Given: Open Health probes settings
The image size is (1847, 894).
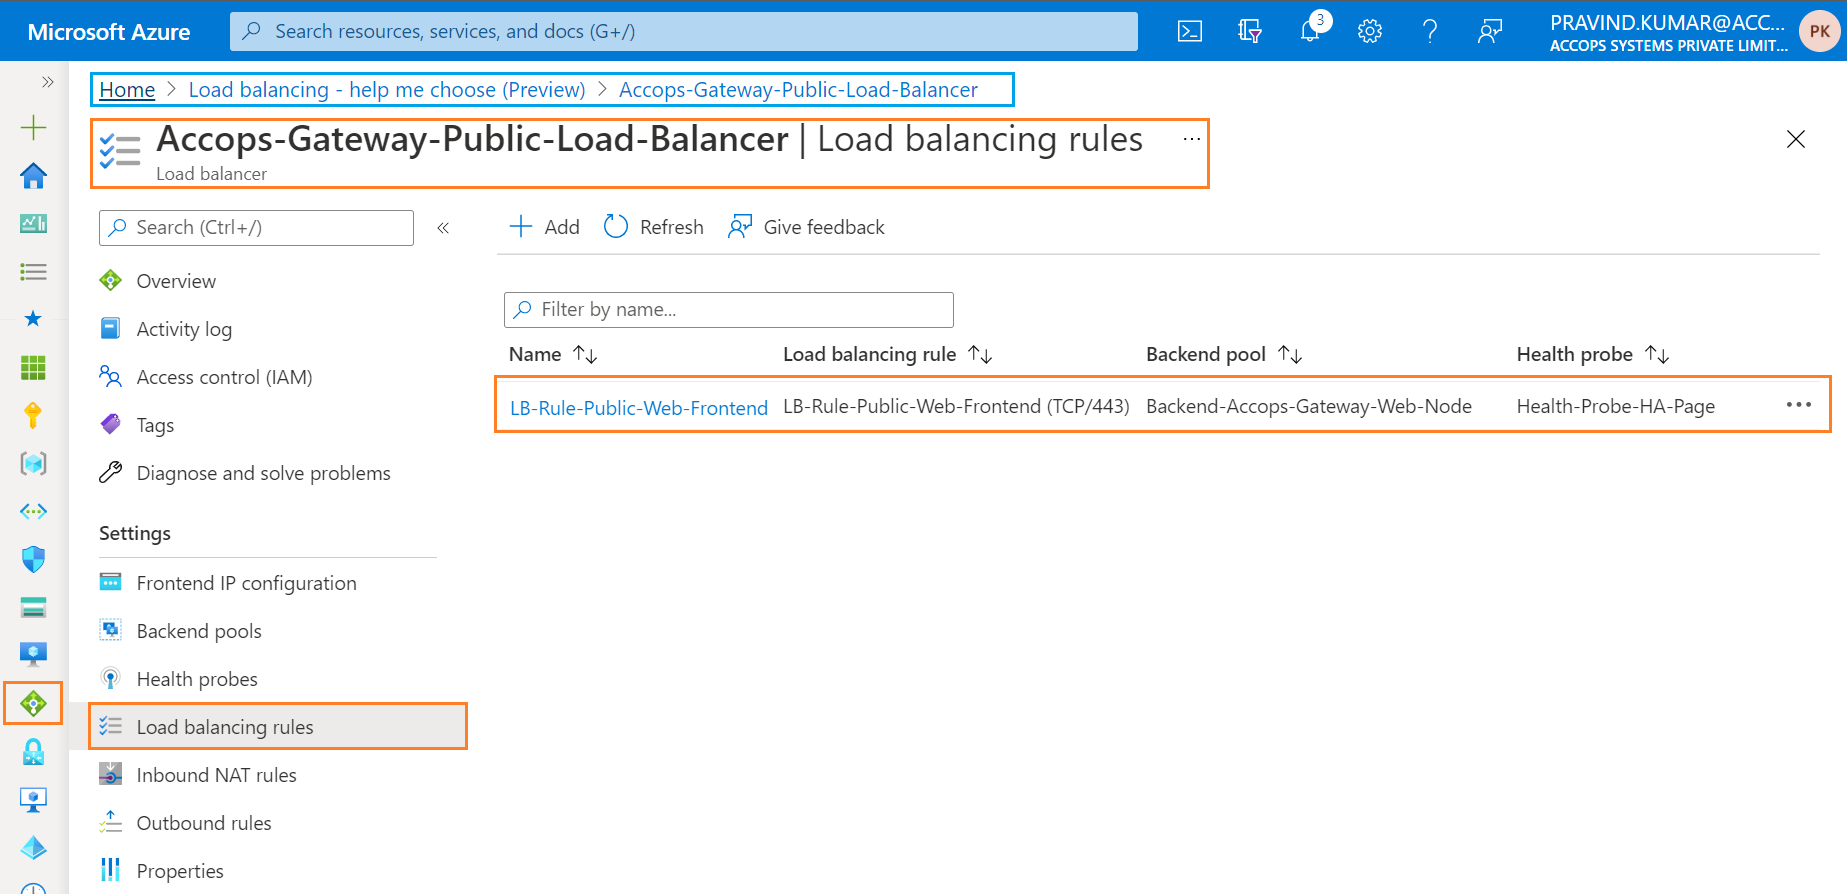Looking at the screenshot, I should click(x=197, y=679).
